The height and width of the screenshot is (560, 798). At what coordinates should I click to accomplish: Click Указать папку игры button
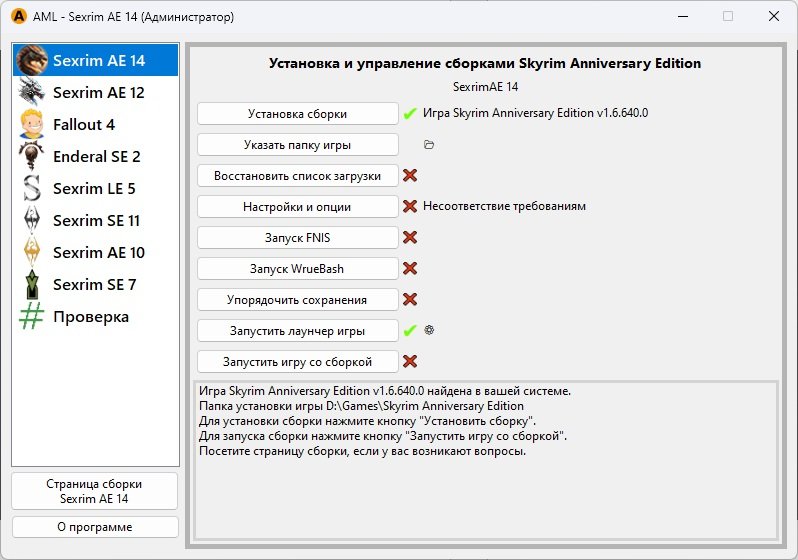297,145
